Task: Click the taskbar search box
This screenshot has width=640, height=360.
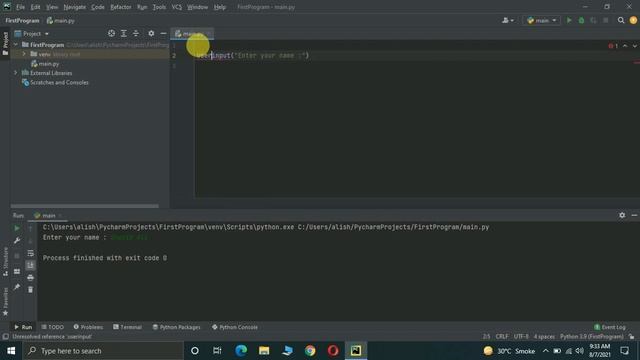Action: click(x=103, y=351)
